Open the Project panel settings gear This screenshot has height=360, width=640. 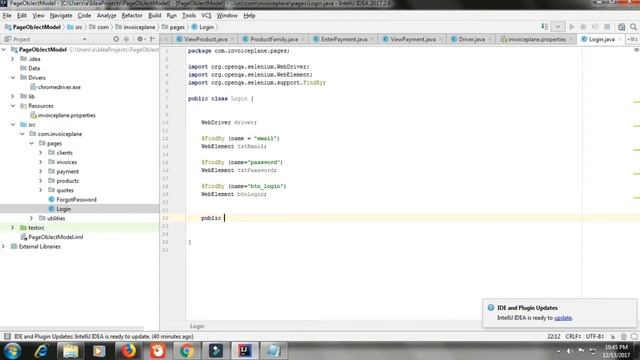[x=140, y=39]
